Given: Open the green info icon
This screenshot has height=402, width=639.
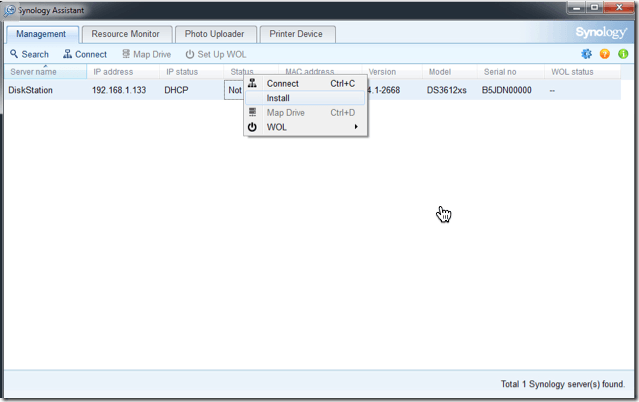Looking at the screenshot, I should (x=623, y=54).
